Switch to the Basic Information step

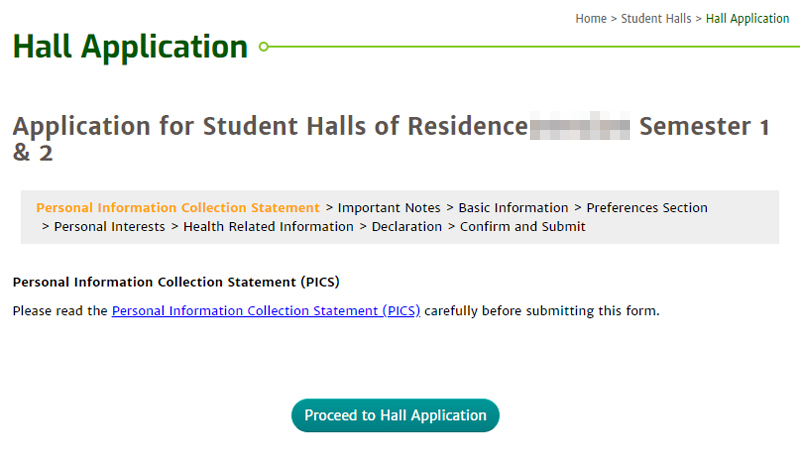point(513,208)
